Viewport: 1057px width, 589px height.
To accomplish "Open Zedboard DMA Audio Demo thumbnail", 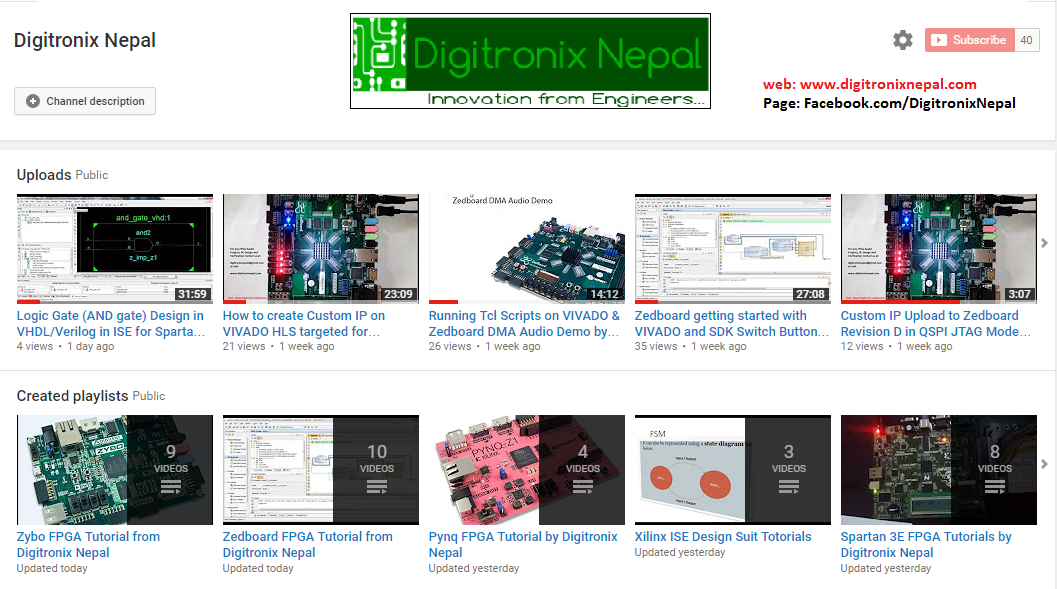I will 526,249.
